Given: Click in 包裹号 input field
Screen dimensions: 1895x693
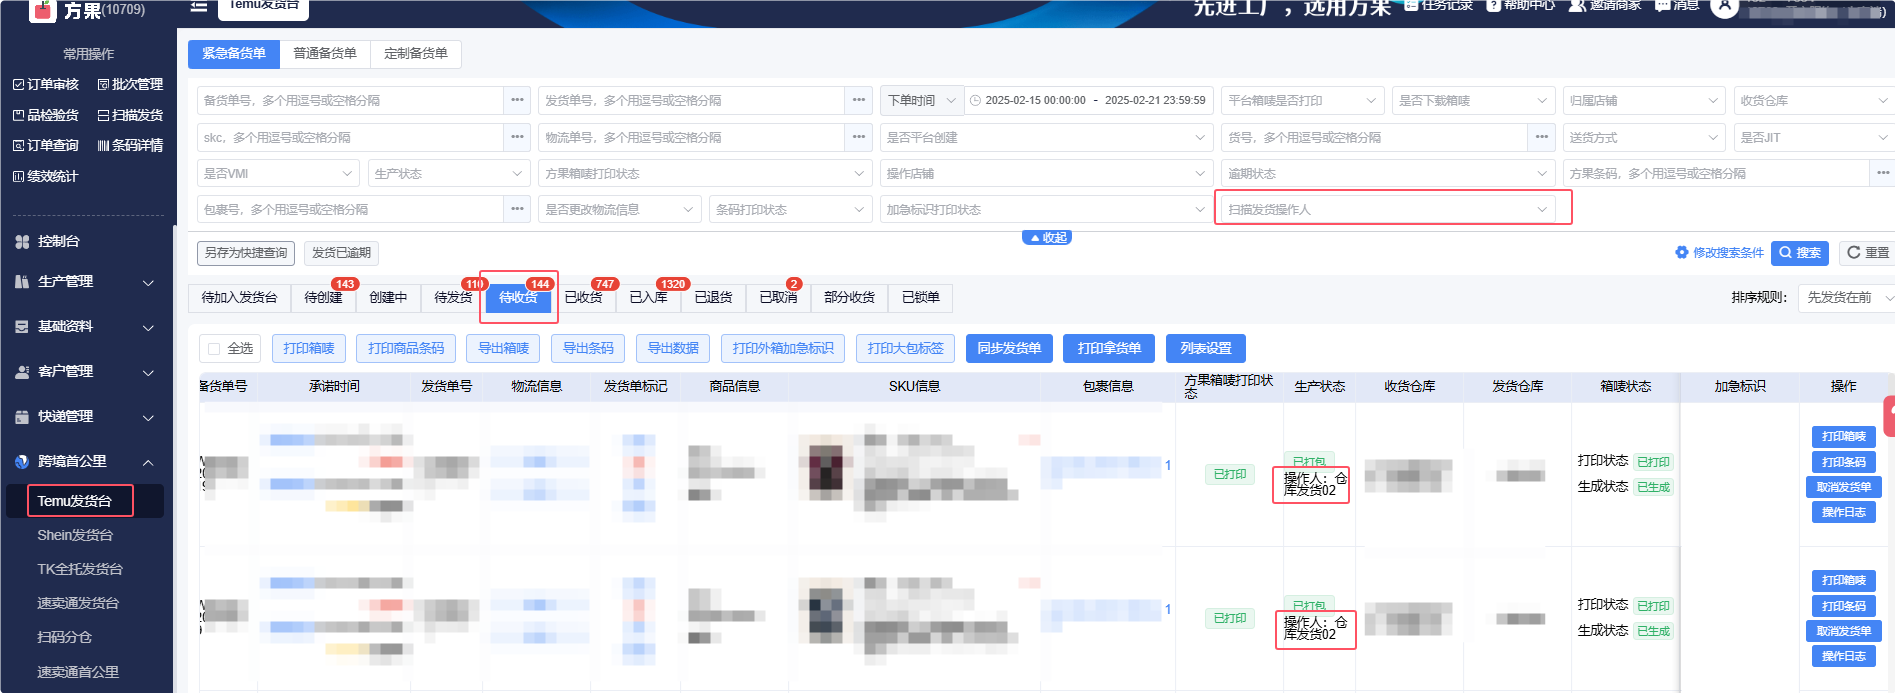Looking at the screenshot, I should click(350, 209).
